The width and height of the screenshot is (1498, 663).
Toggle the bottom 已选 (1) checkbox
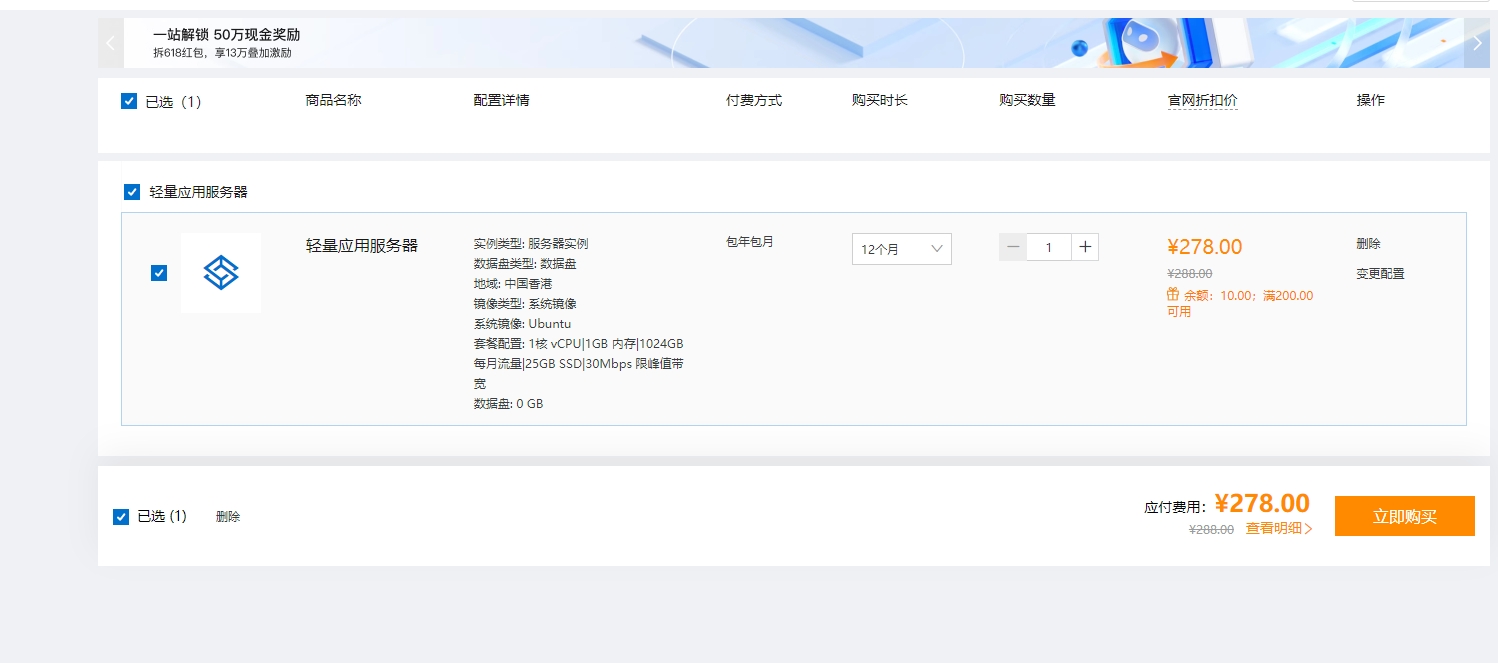pyautogui.click(x=121, y=517)
